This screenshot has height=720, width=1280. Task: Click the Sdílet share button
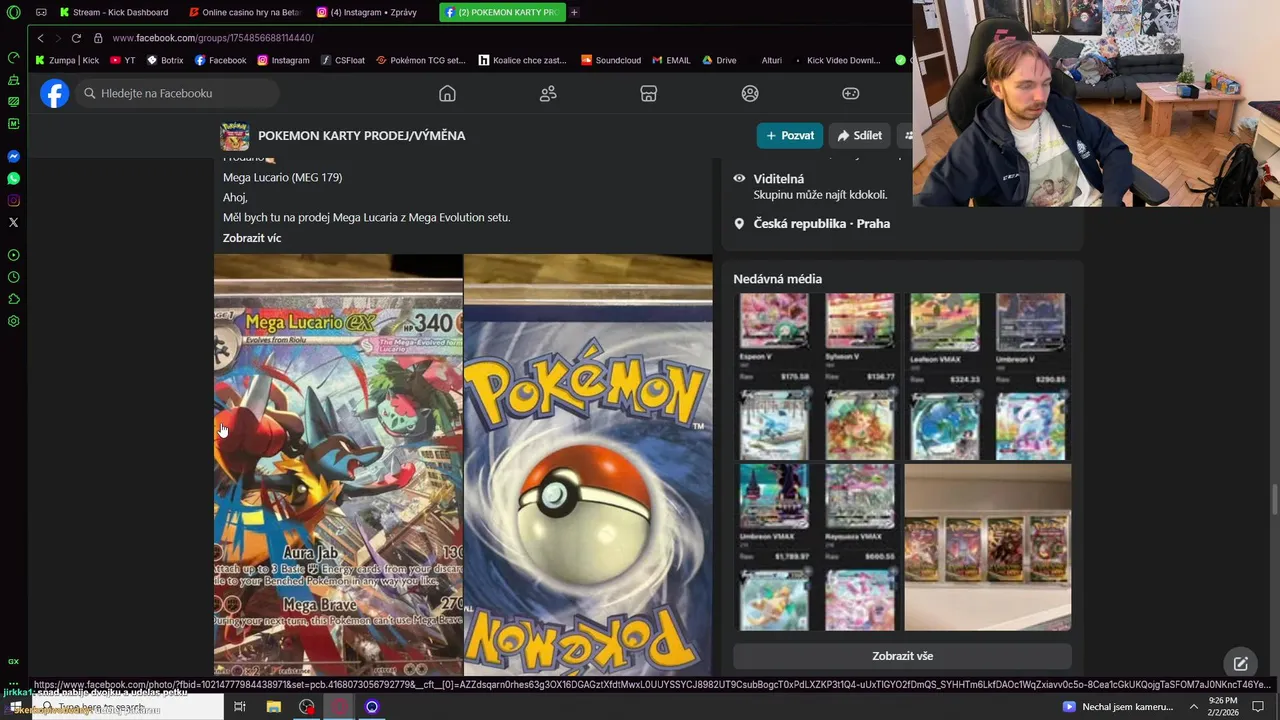tap(860, 136)
